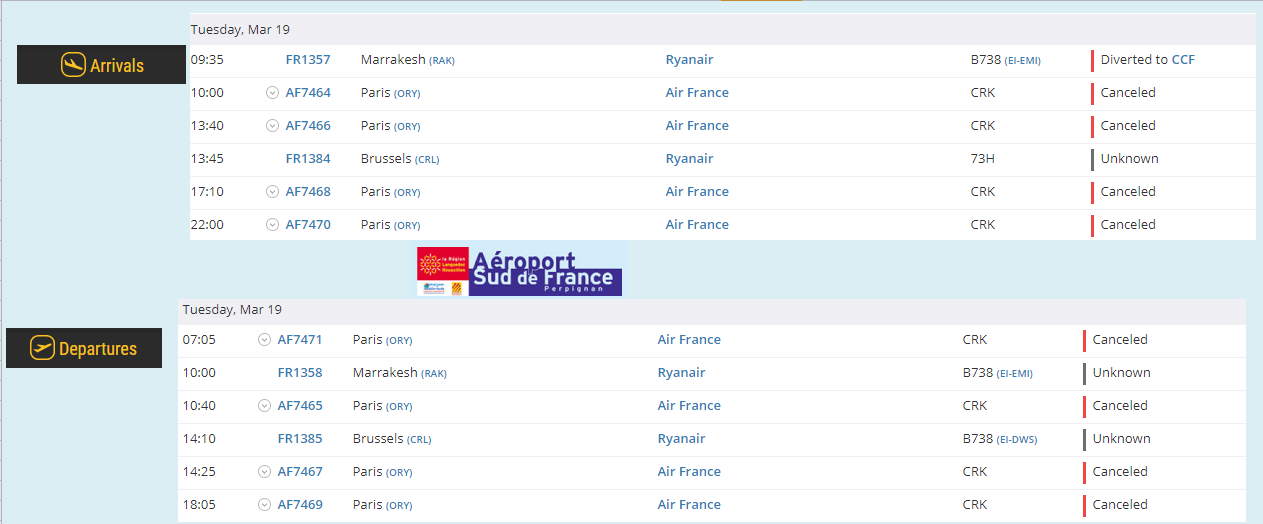Image resolution: width=1263 pixels, height=524 pixels.
Task: Click Ryanair on the FR1358 departure row
Action: [x=682, y=373]
